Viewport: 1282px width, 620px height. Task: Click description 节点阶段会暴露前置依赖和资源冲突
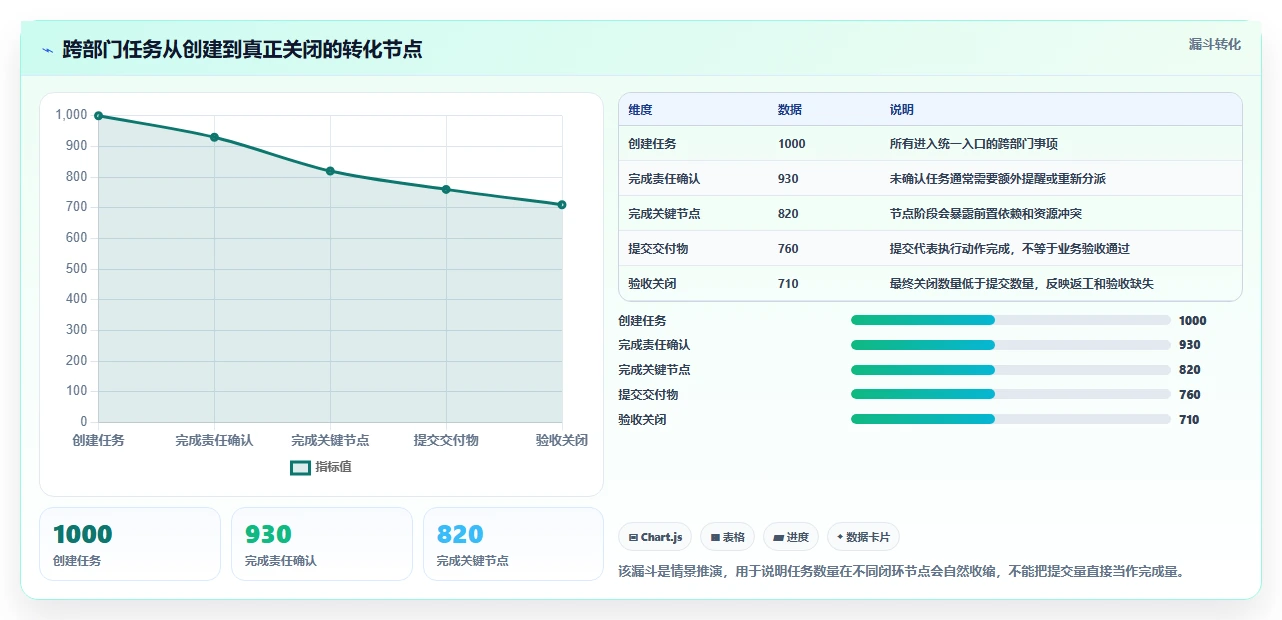pyautogui.click(x=986, y=214)
